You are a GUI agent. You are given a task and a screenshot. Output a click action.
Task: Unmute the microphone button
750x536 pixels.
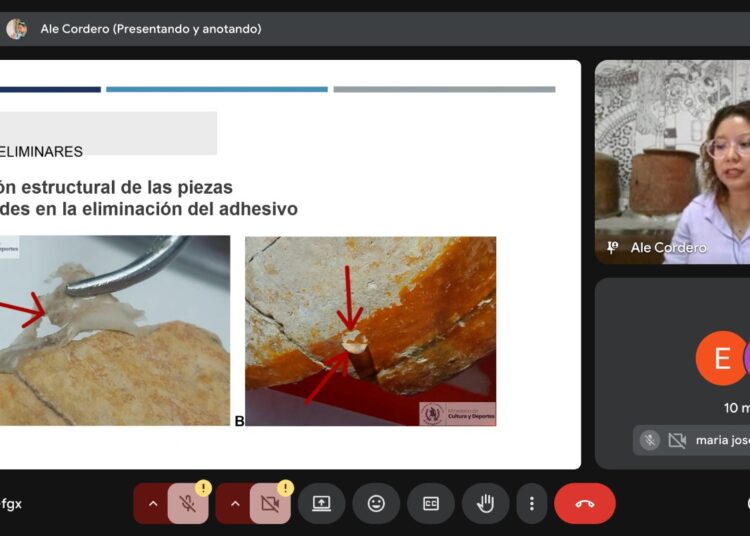(188, 504)
